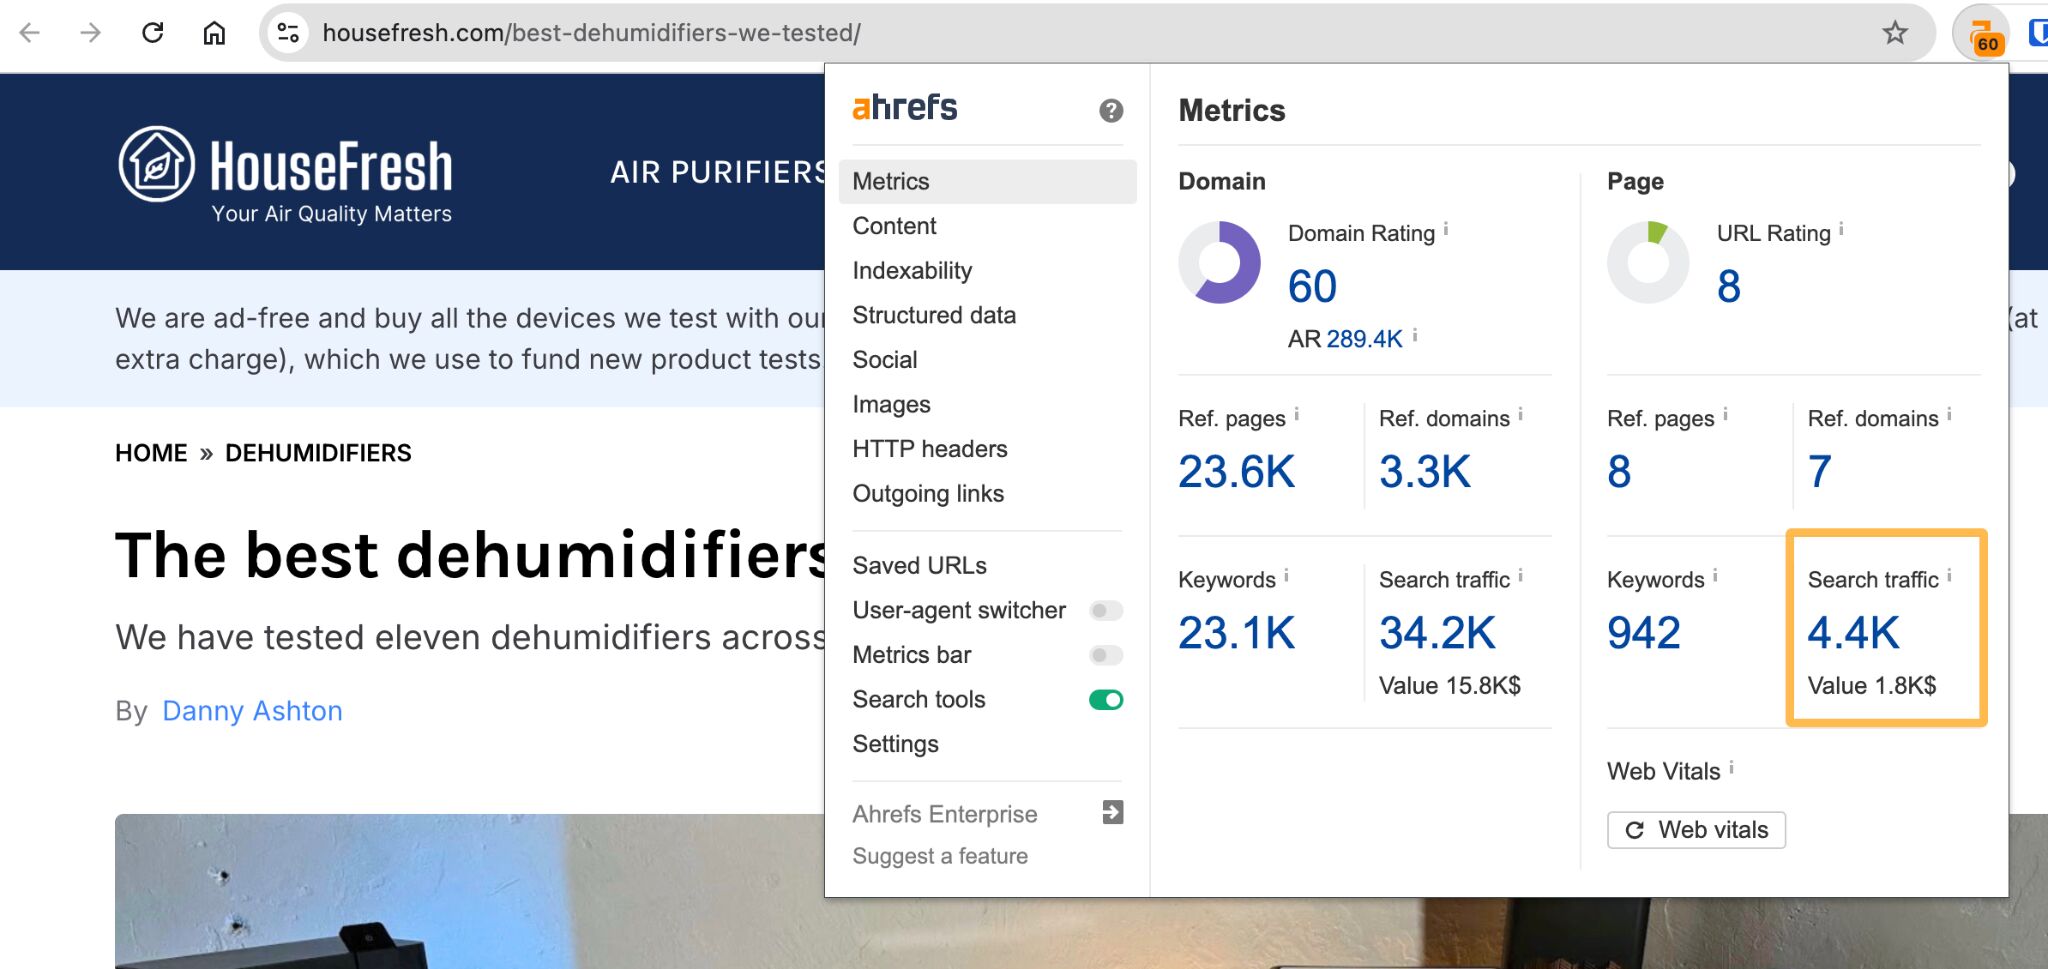2048x969 pixels.
Task: Click the Web vitals button
Action: pos(1696,829)
